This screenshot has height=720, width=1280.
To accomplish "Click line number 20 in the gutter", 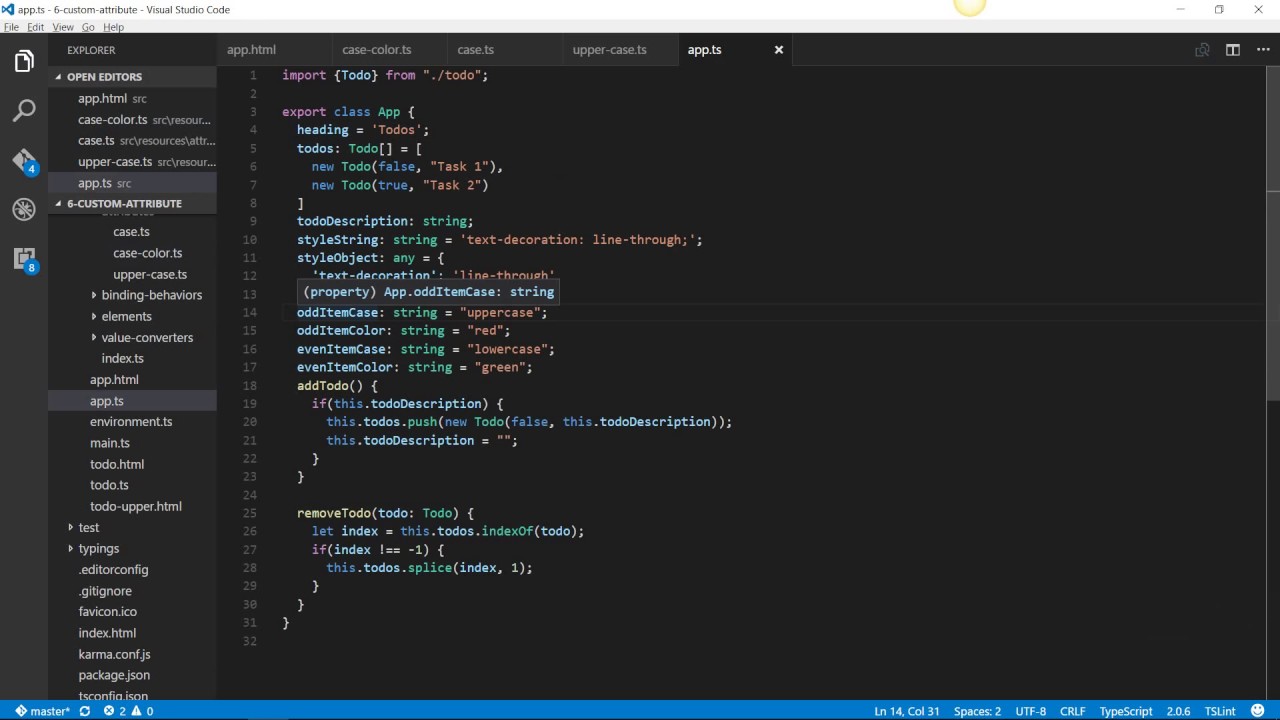I will 250,422.
